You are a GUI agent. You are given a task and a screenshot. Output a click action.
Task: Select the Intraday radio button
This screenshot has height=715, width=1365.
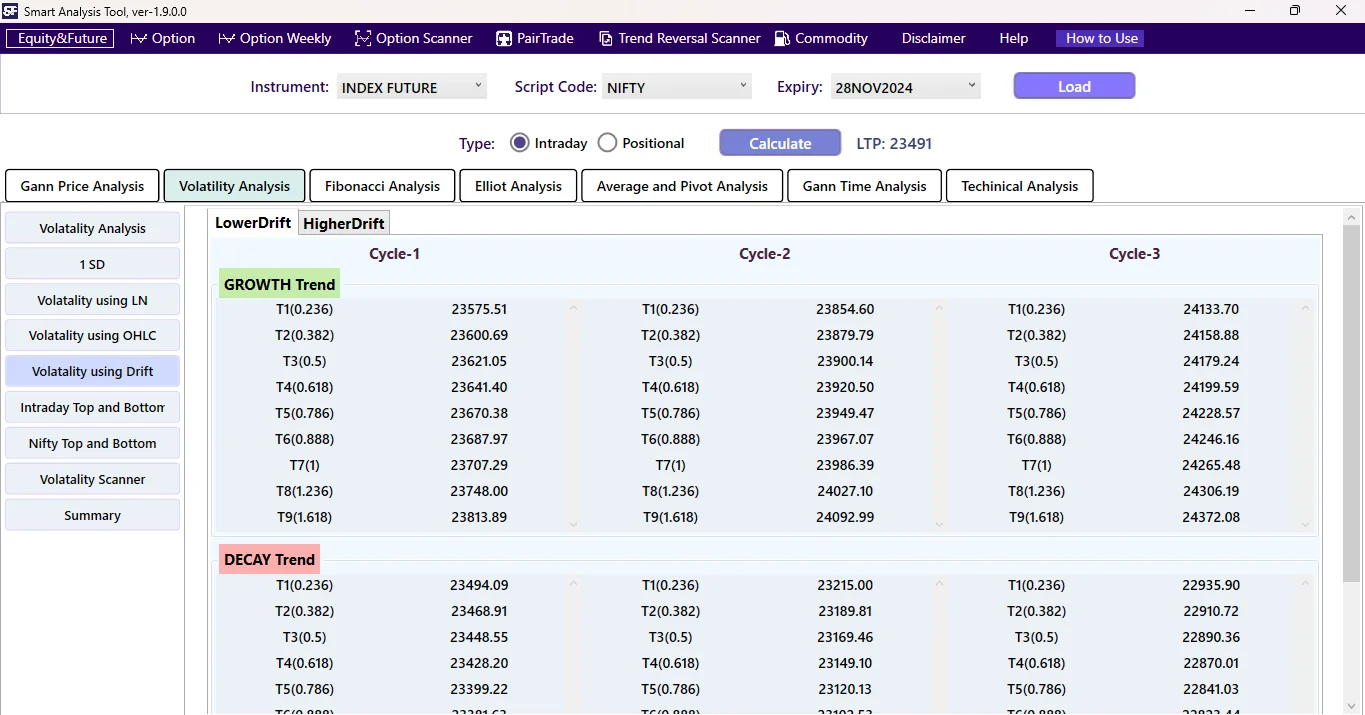519,142
